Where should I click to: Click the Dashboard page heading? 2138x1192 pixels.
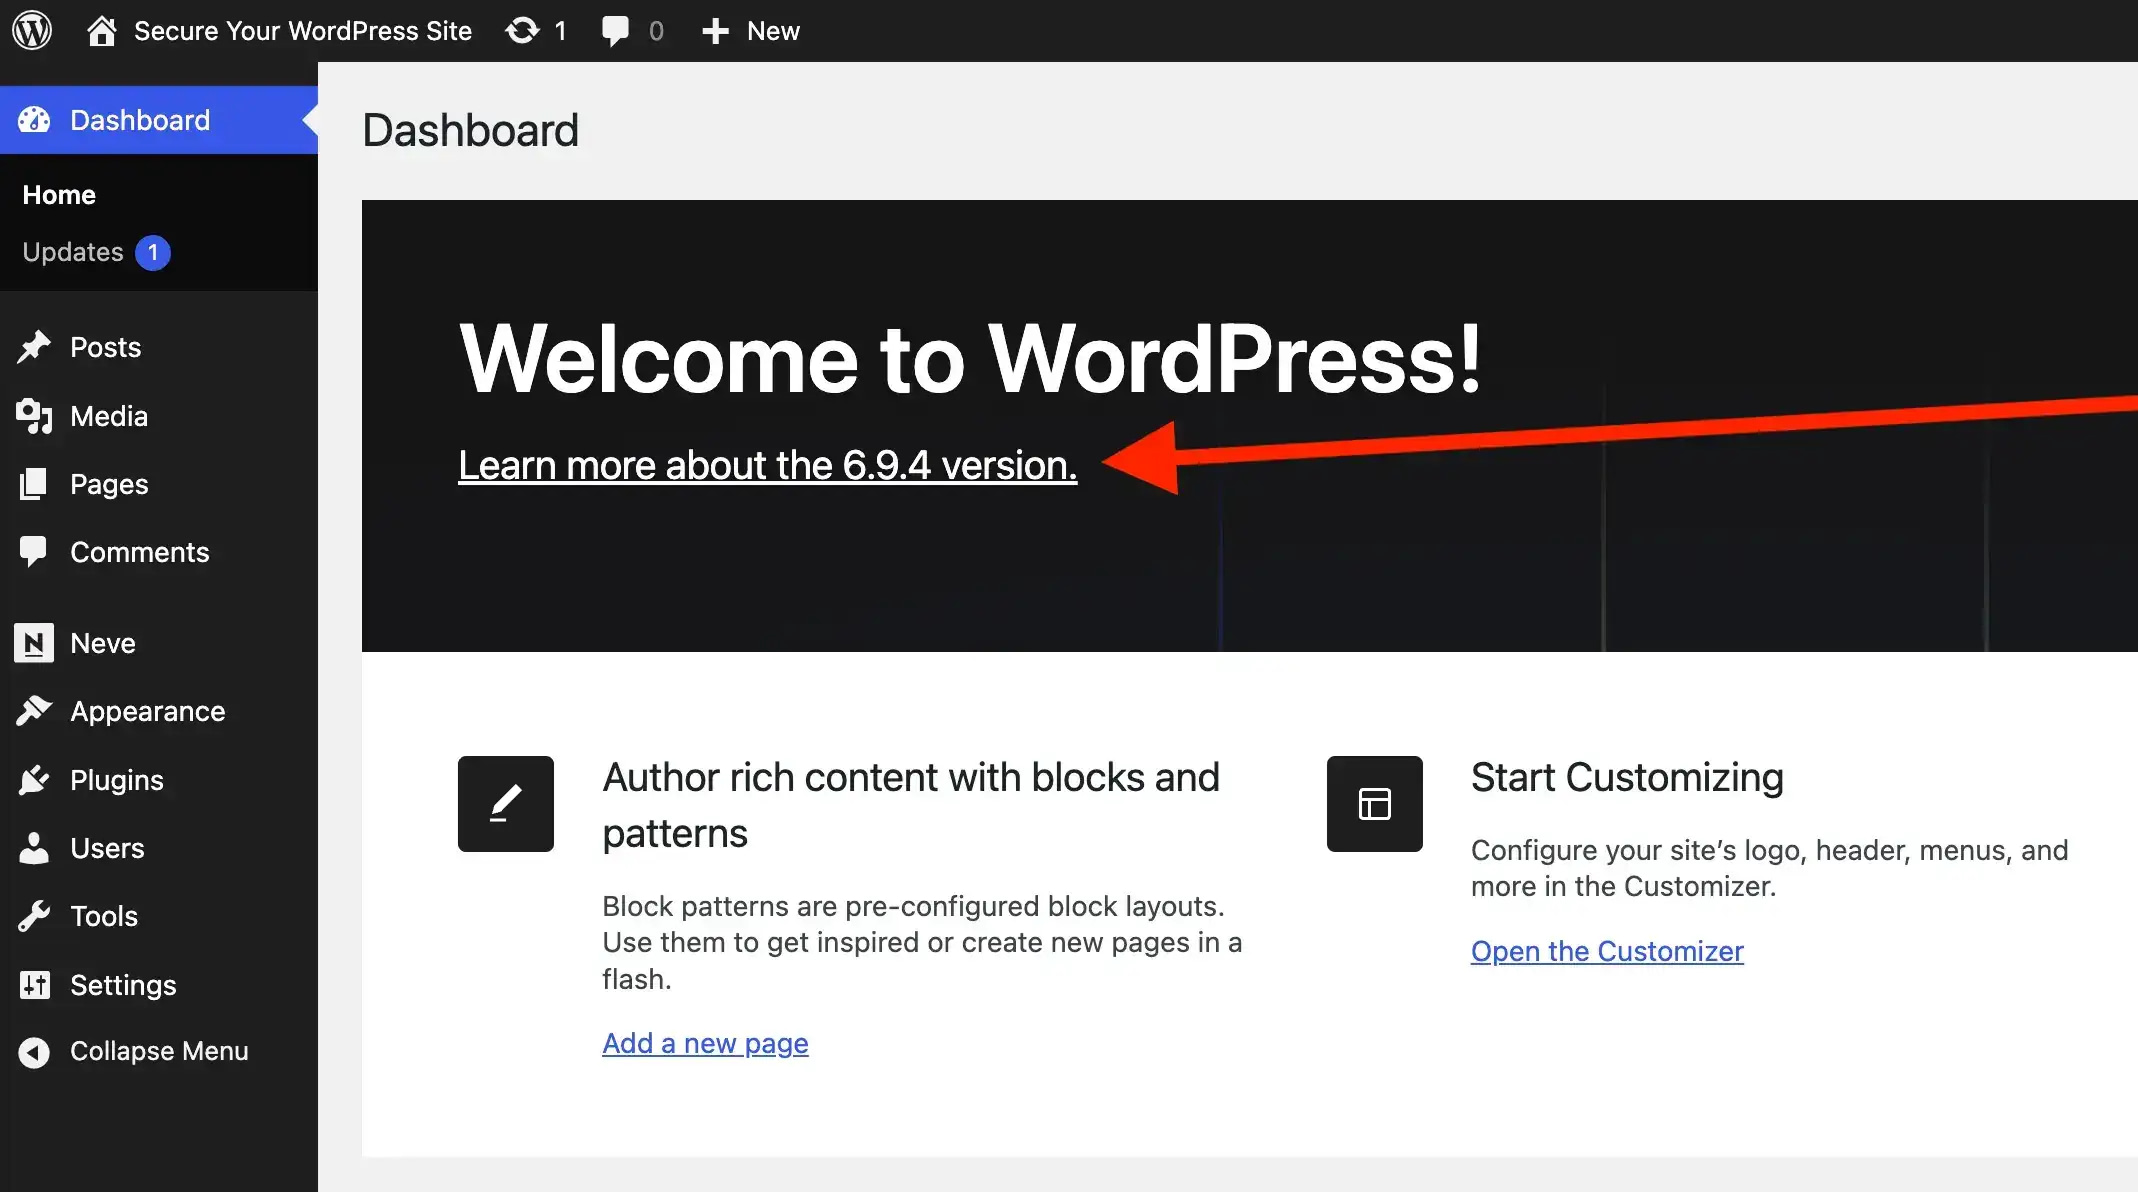click(470, 130)
